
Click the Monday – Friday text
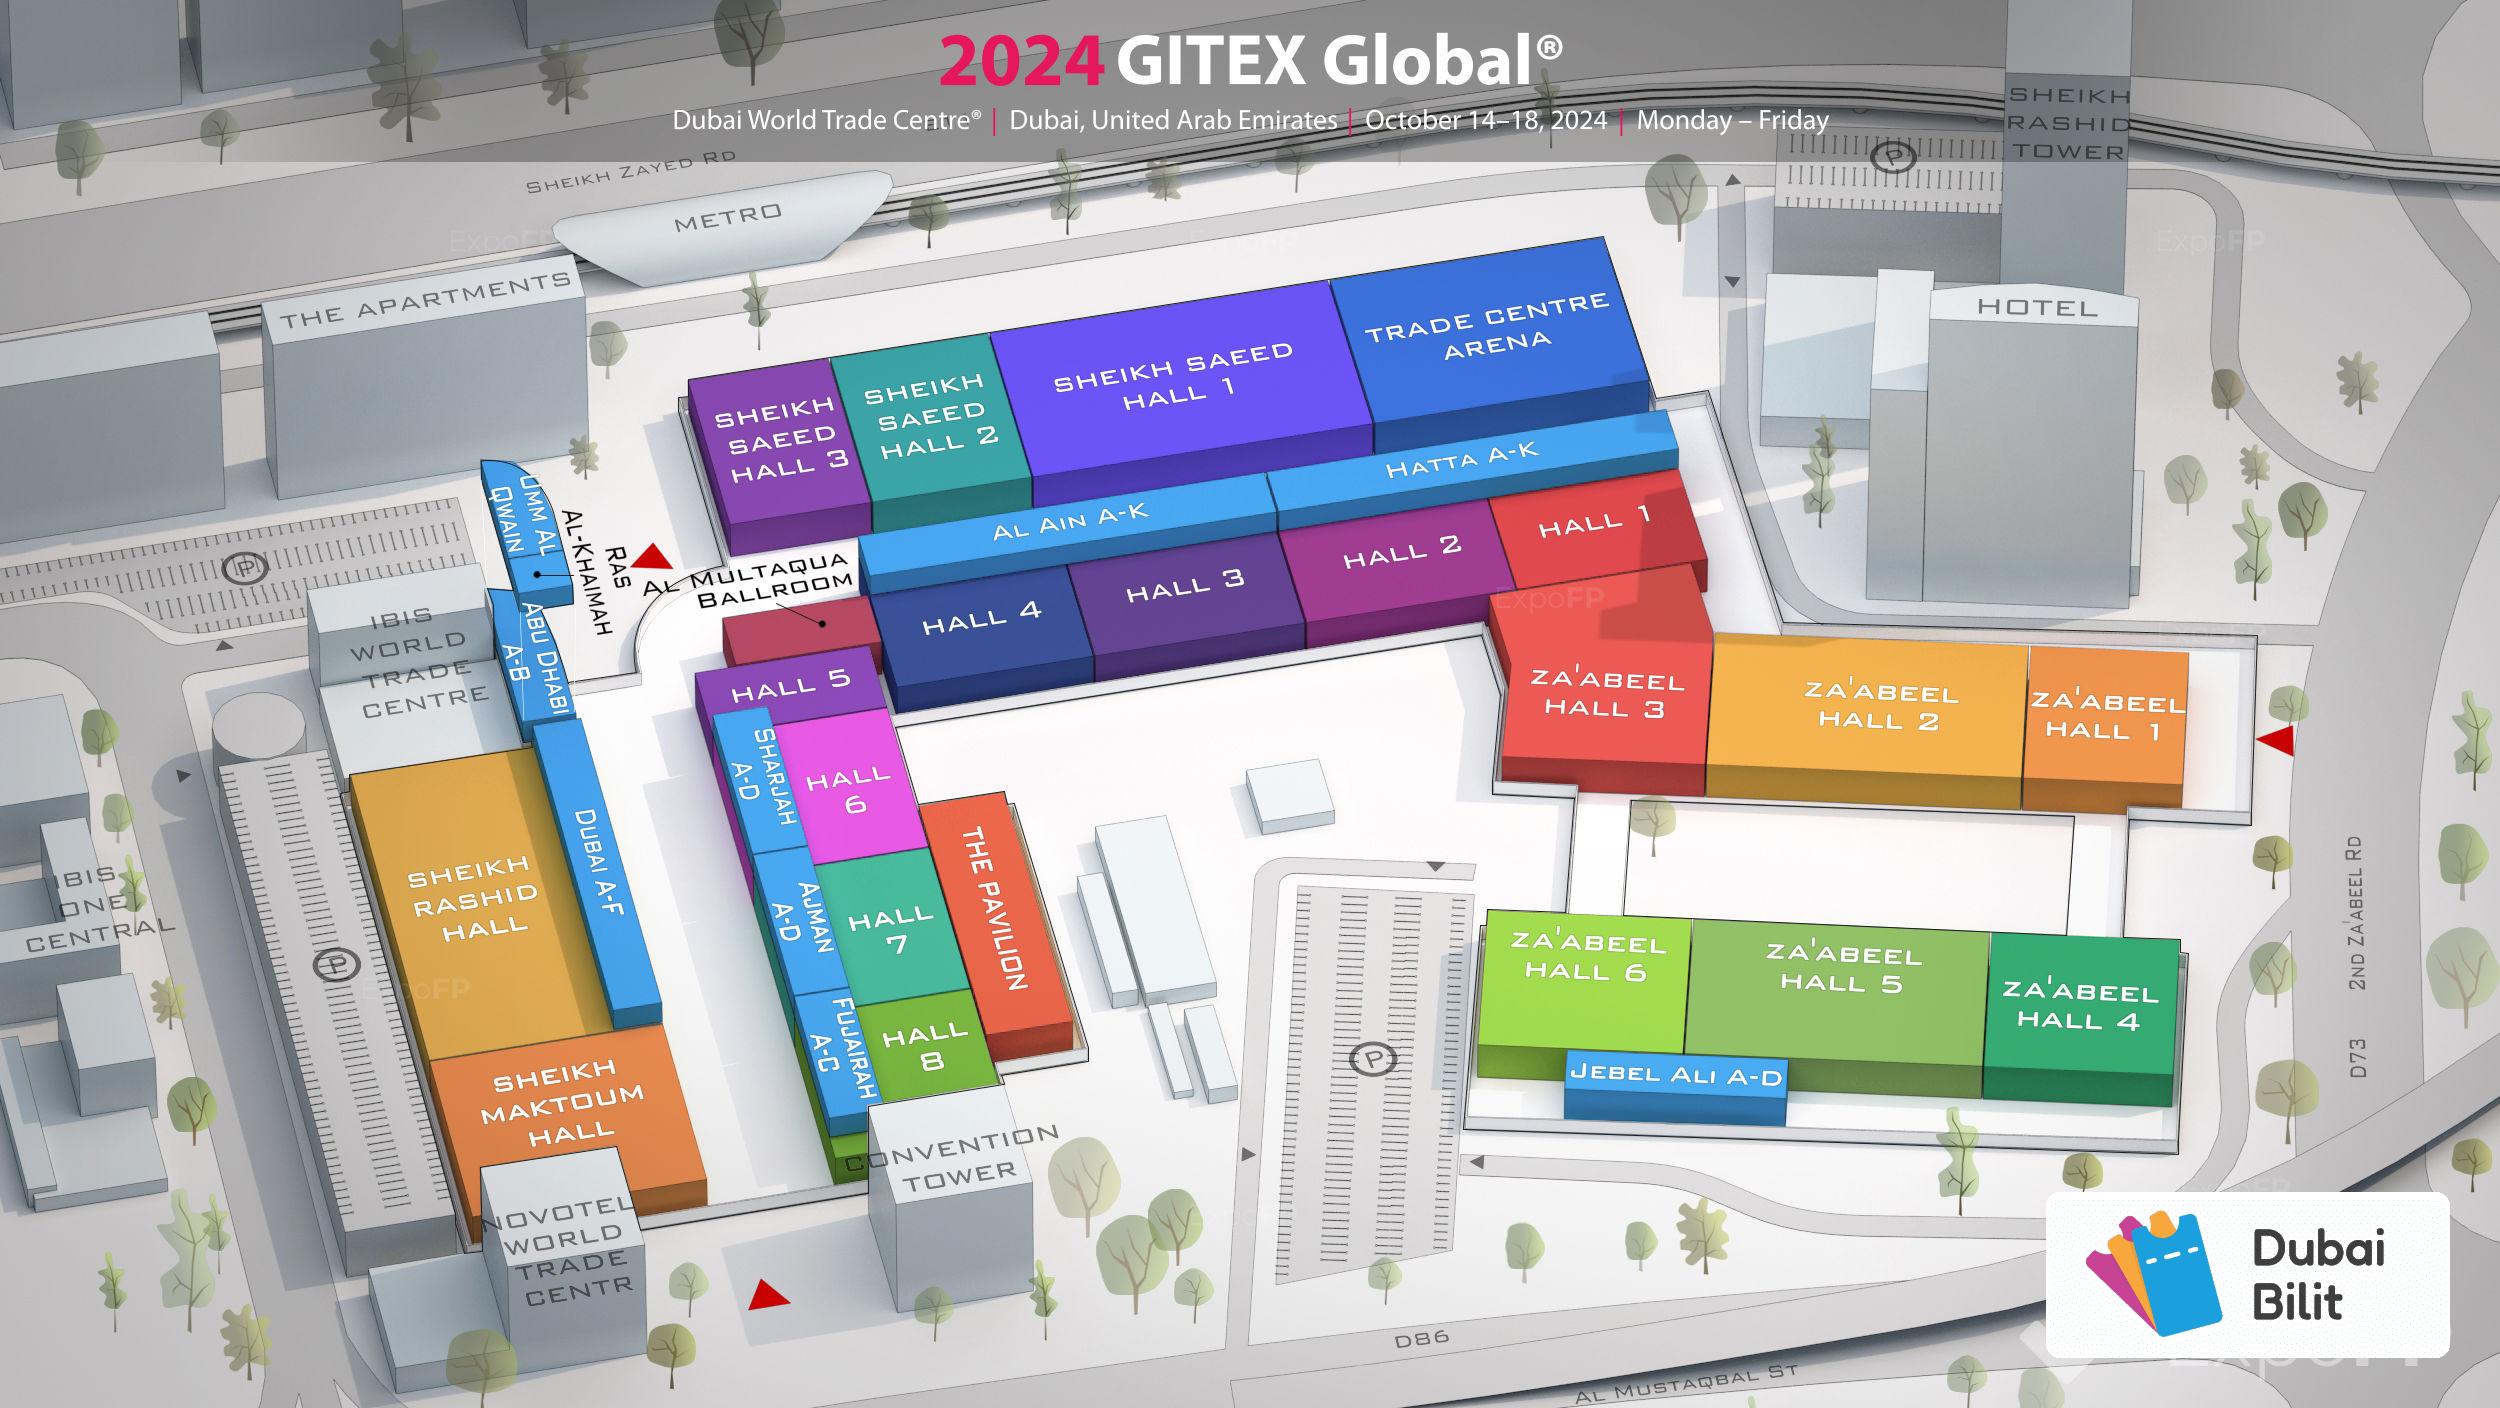tap(1733, 120)
